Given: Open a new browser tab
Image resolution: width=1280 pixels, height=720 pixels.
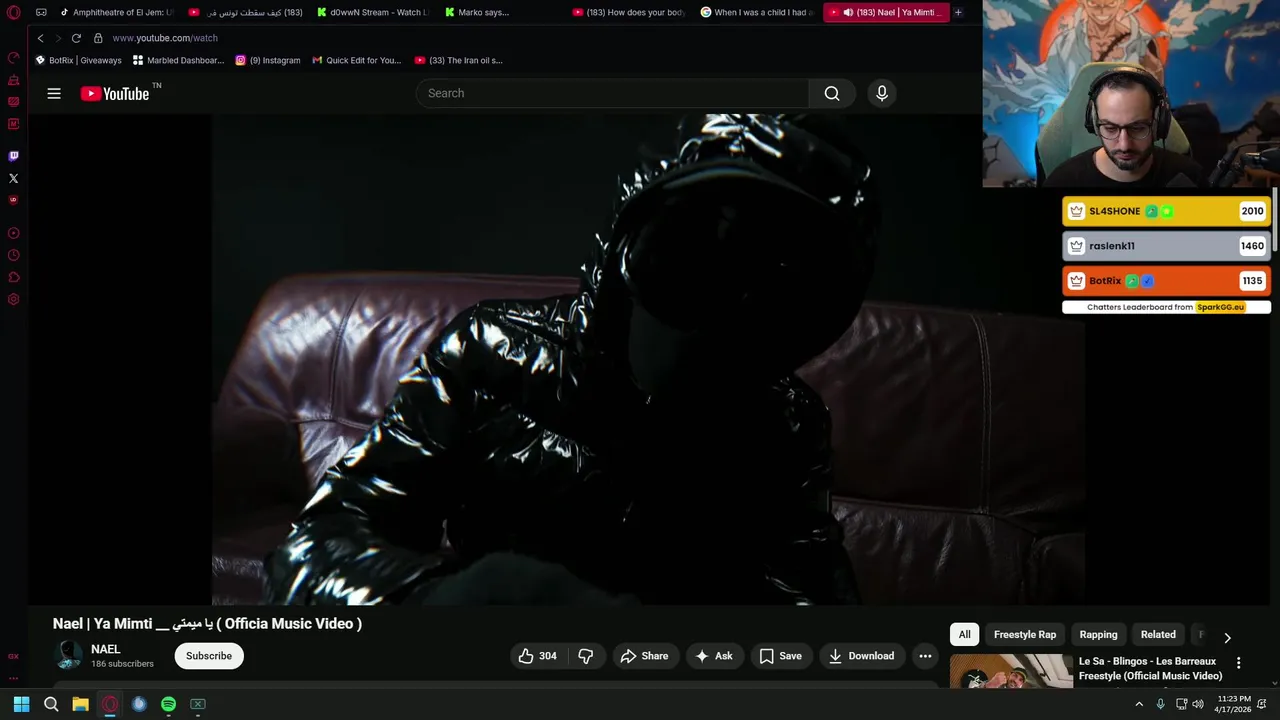Looking at the screenshot, I should click(958, 12).
